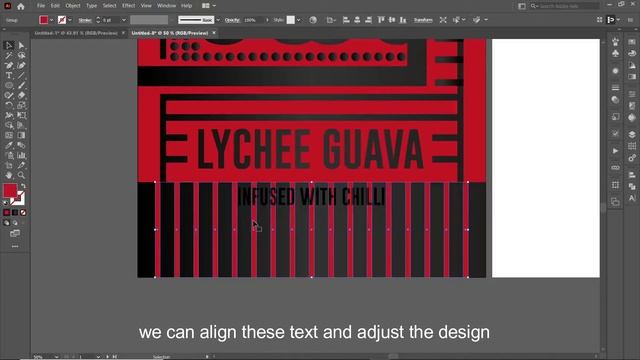Select the Slice tool
Viewport: 640px width, 360px height.
tap(21, 165)
